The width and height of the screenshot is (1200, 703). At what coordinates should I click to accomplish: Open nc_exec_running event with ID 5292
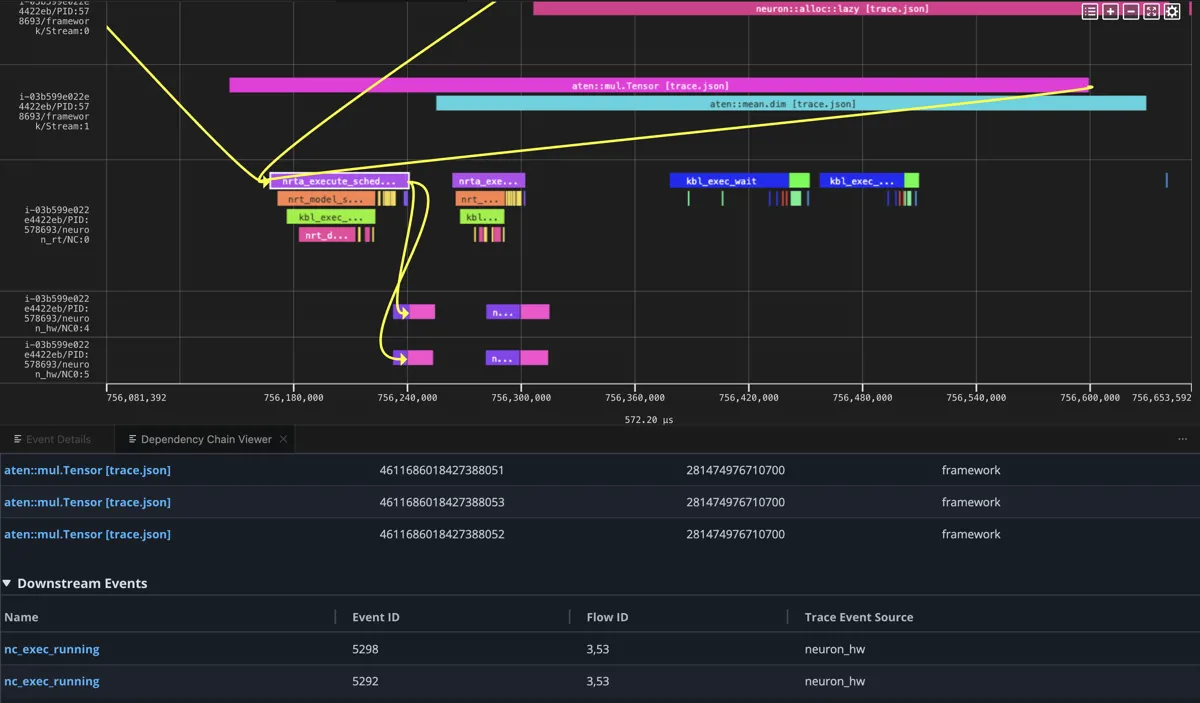point(52,681)
